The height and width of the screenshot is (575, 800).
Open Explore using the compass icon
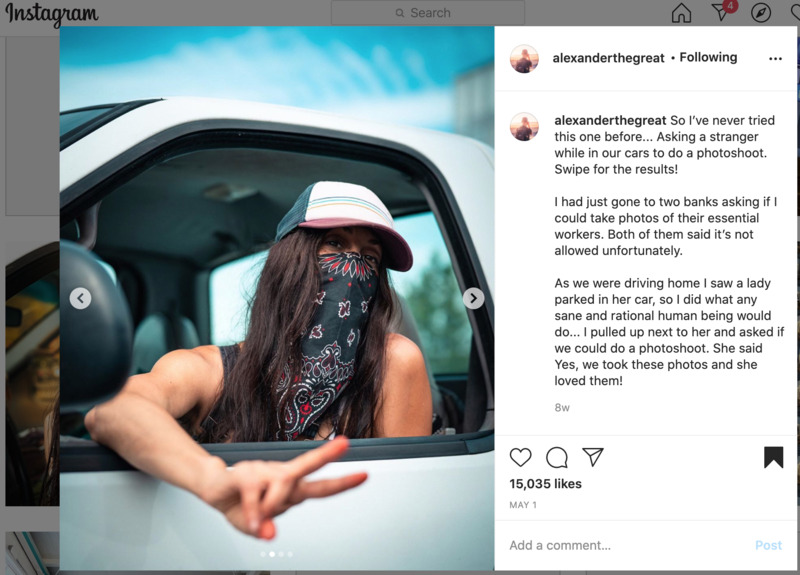click(761, 13)
